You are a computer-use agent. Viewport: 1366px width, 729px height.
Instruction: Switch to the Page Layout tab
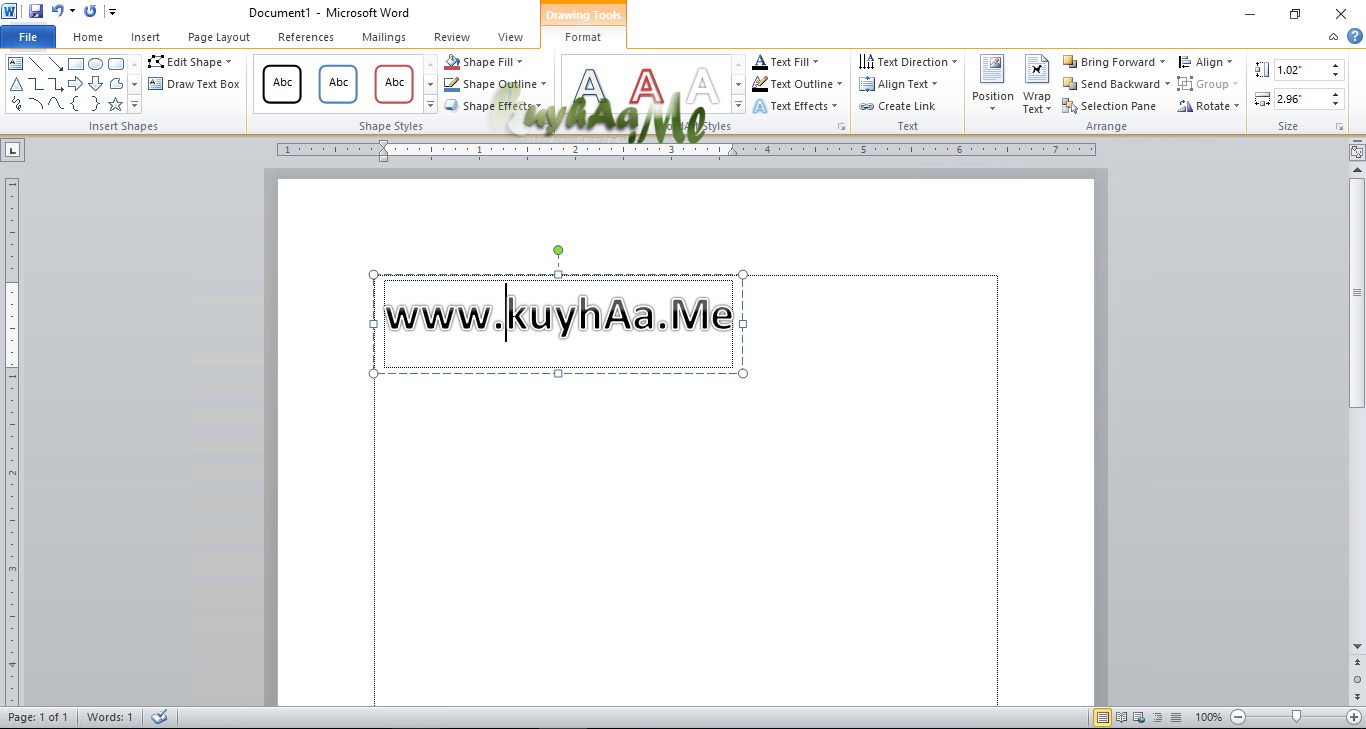(x=219, y=37)
